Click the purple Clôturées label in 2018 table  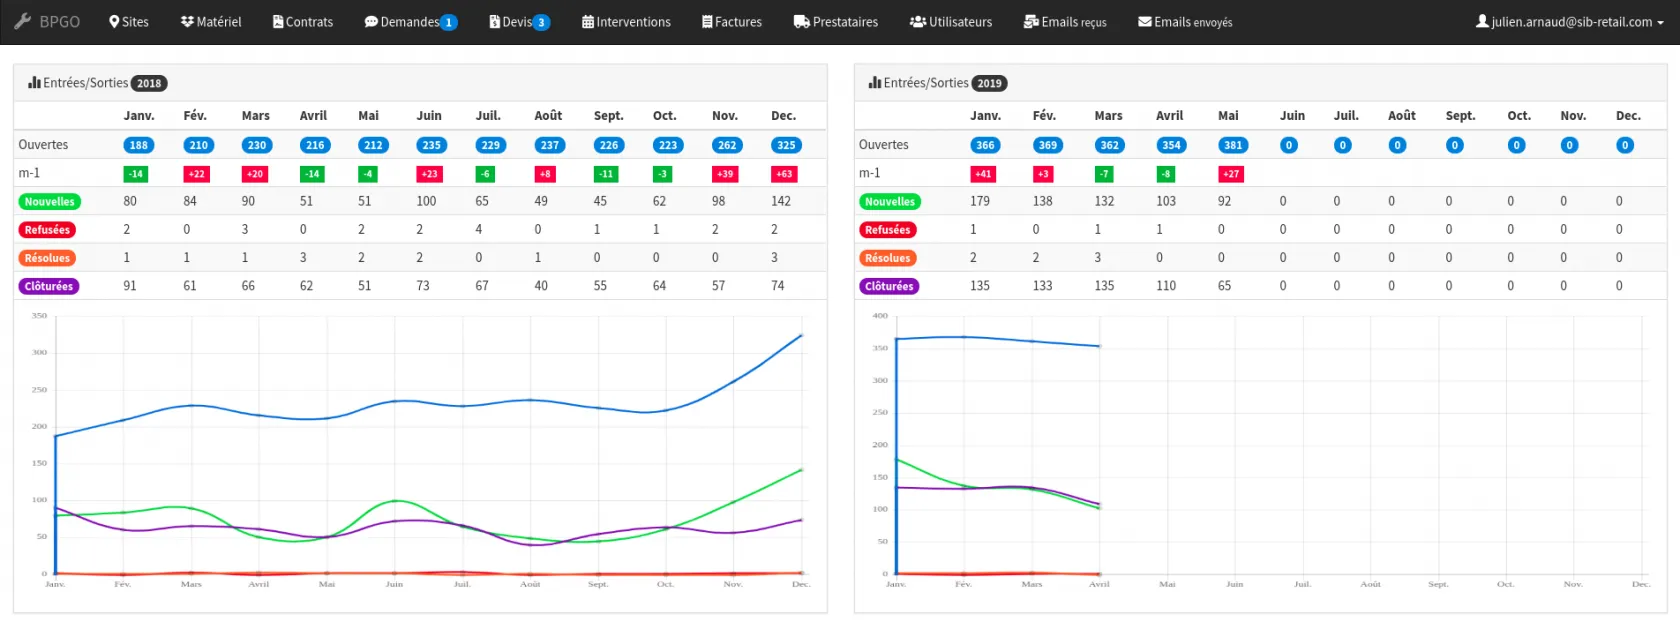tap(49, 286)
